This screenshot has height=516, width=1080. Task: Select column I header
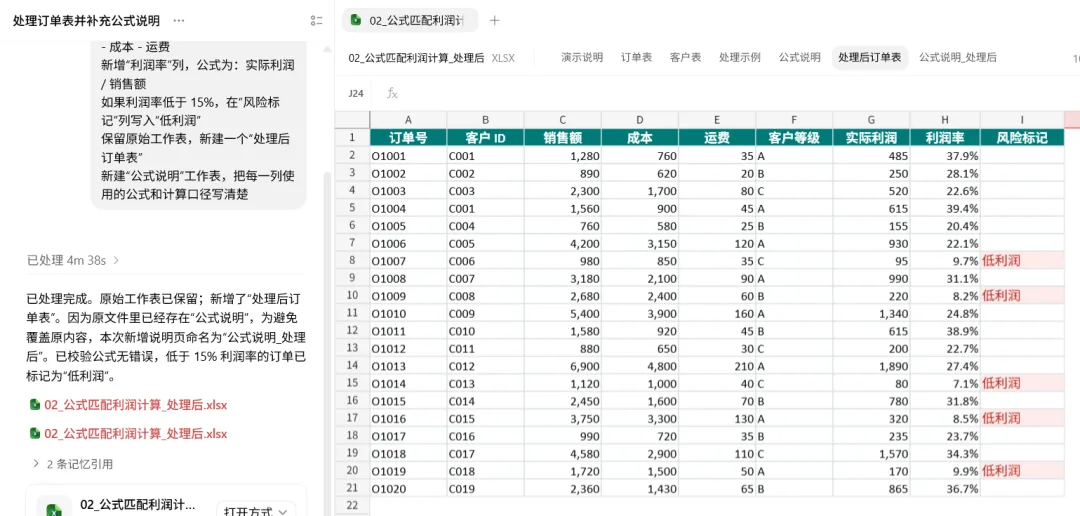click(1022, 120)
